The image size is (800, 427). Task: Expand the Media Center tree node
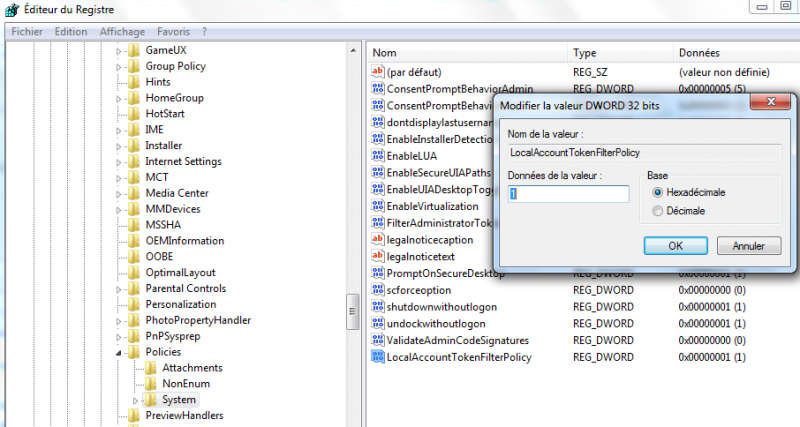pyautogui.click(x=119, y=193)
